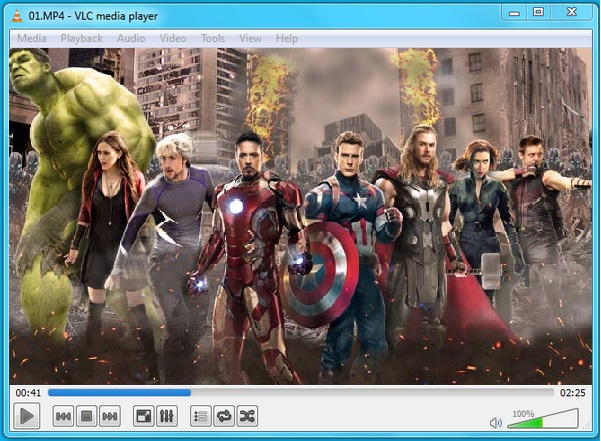Toggle fullscreen video mode

[x=144, y=416]
